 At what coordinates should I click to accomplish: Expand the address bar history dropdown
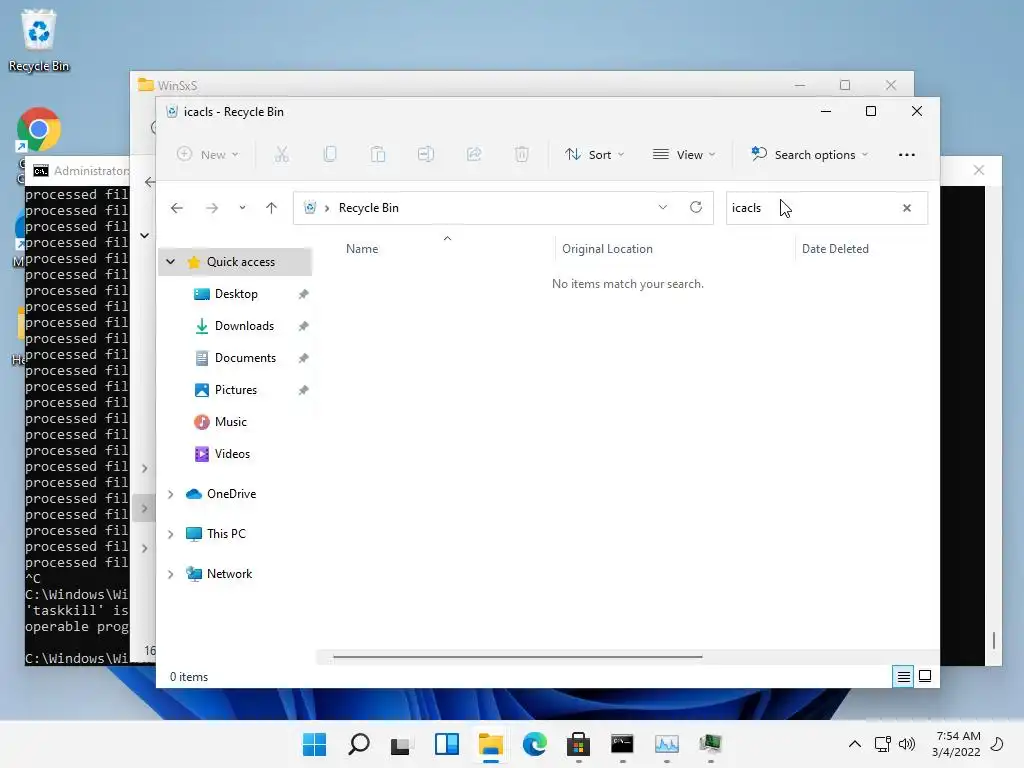[x=663, y=207]
